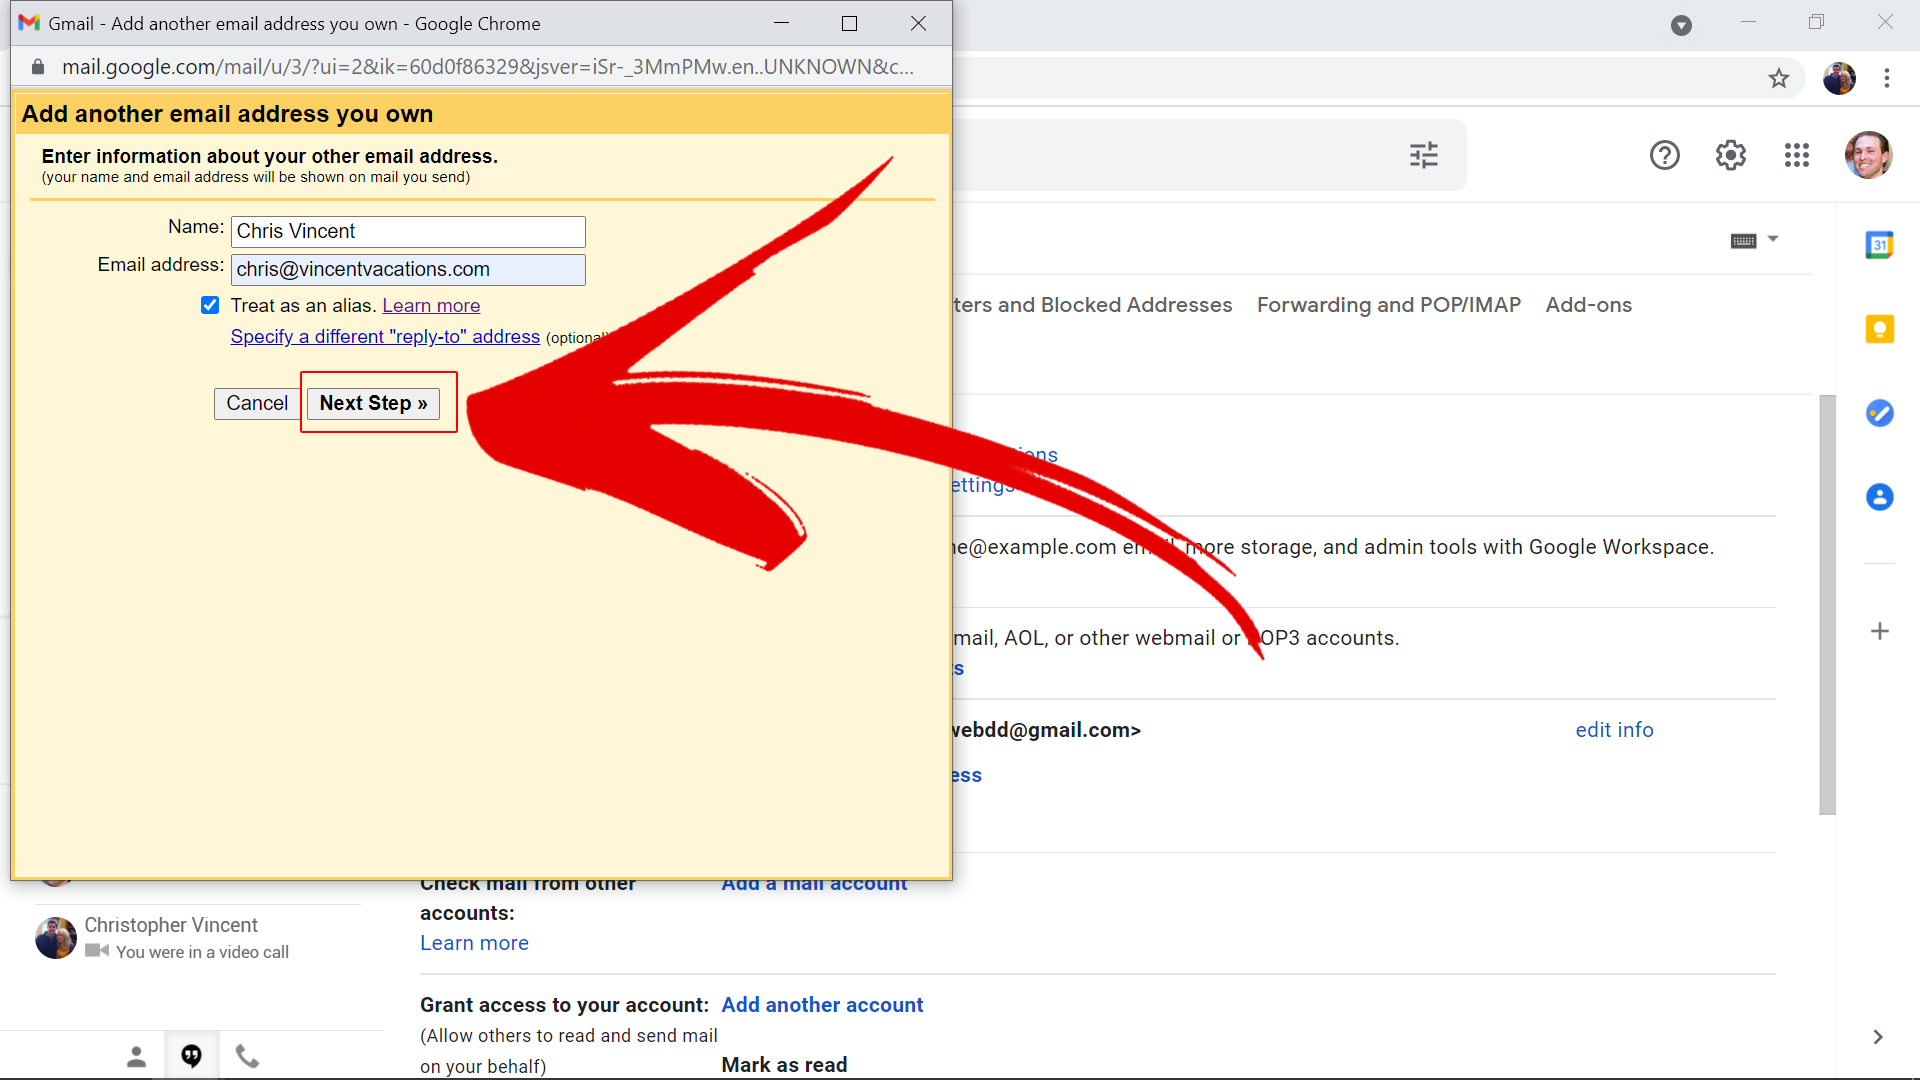Viewport: 1920px width, 1080px height.
Task: Edit the Name input field
Action: tap(408, 231)
